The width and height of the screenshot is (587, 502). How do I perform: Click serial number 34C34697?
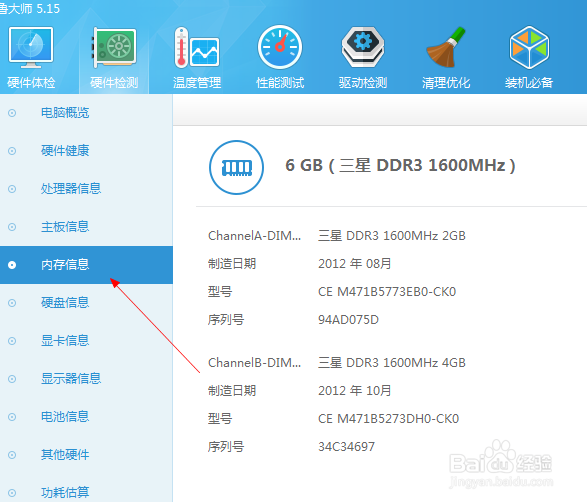tap(346, 447)
